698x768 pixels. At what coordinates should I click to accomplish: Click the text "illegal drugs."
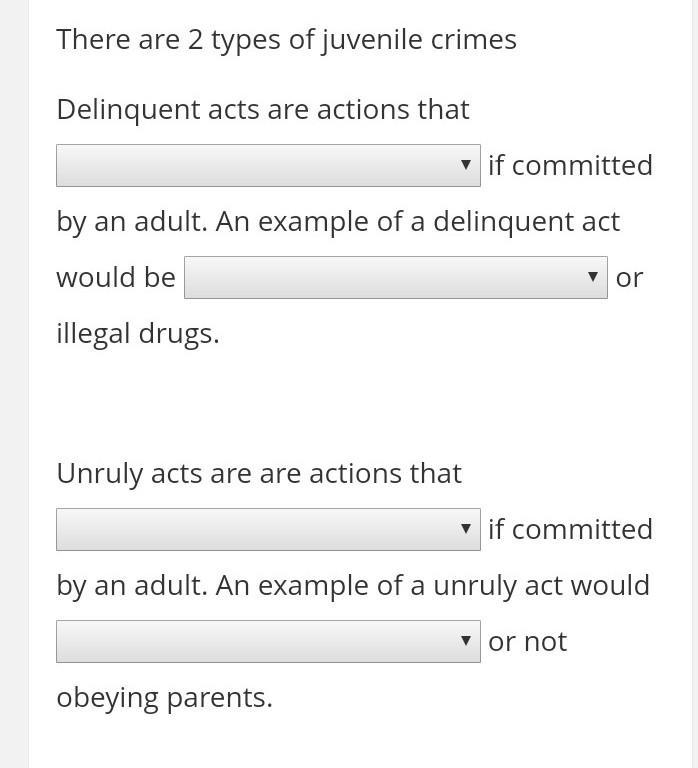[x=138, y=335]
